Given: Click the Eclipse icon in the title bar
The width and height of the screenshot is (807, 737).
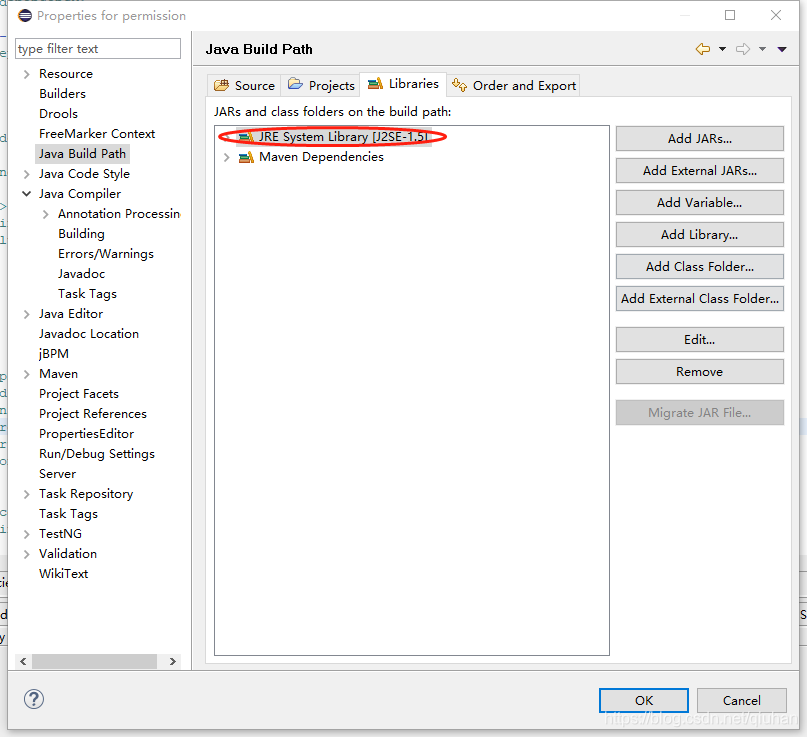Looking at the screenshot, I should pos(25,15).
